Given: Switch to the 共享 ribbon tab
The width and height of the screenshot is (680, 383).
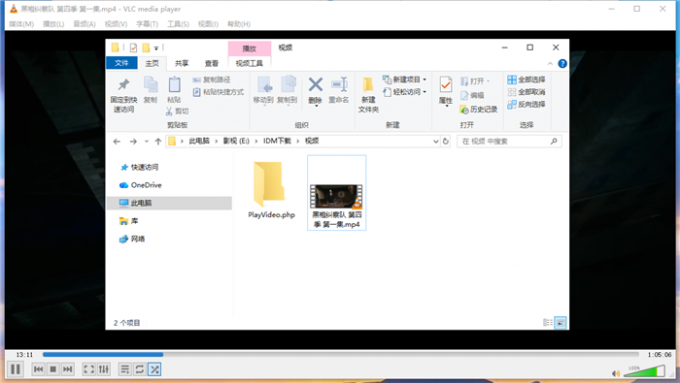Looking at the screenshot, I should pyautogui.click(x=182, y=63).
